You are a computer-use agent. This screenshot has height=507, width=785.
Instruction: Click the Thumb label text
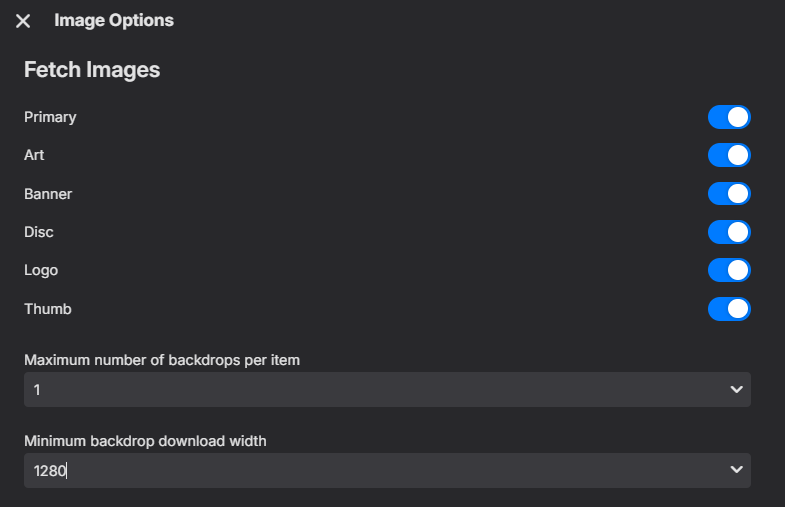click(x=48, y=309)
